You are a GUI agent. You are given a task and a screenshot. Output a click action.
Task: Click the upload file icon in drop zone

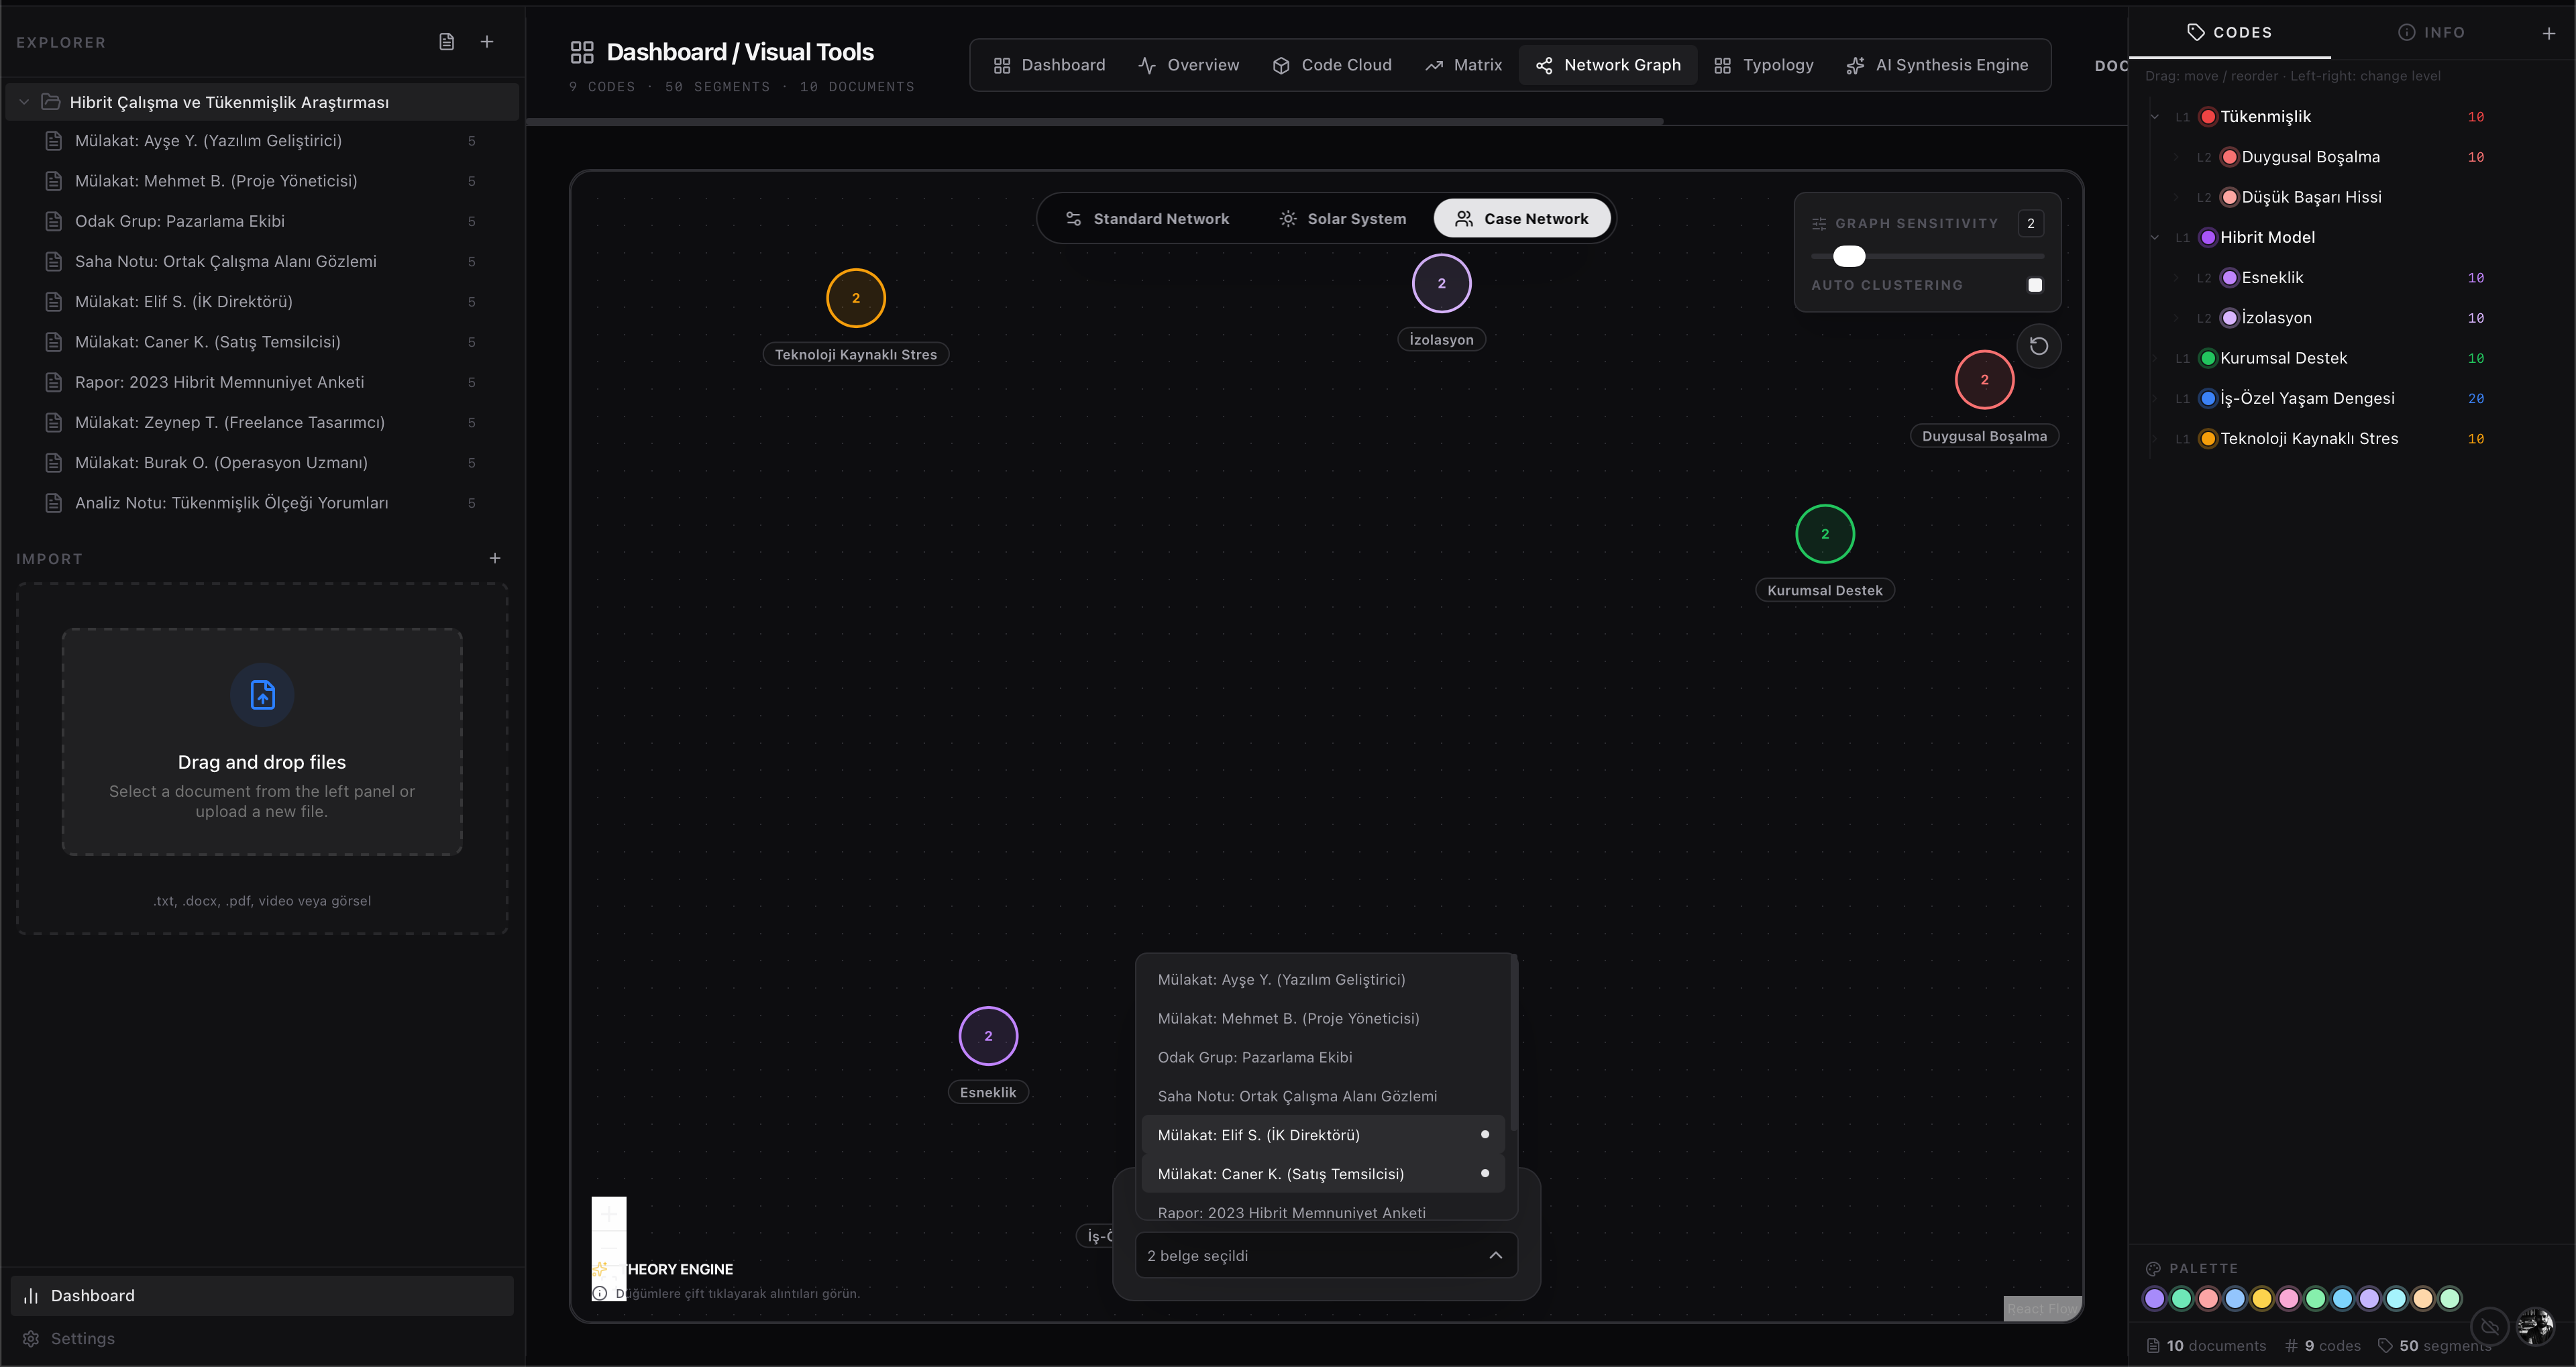[x=262, y=694]
